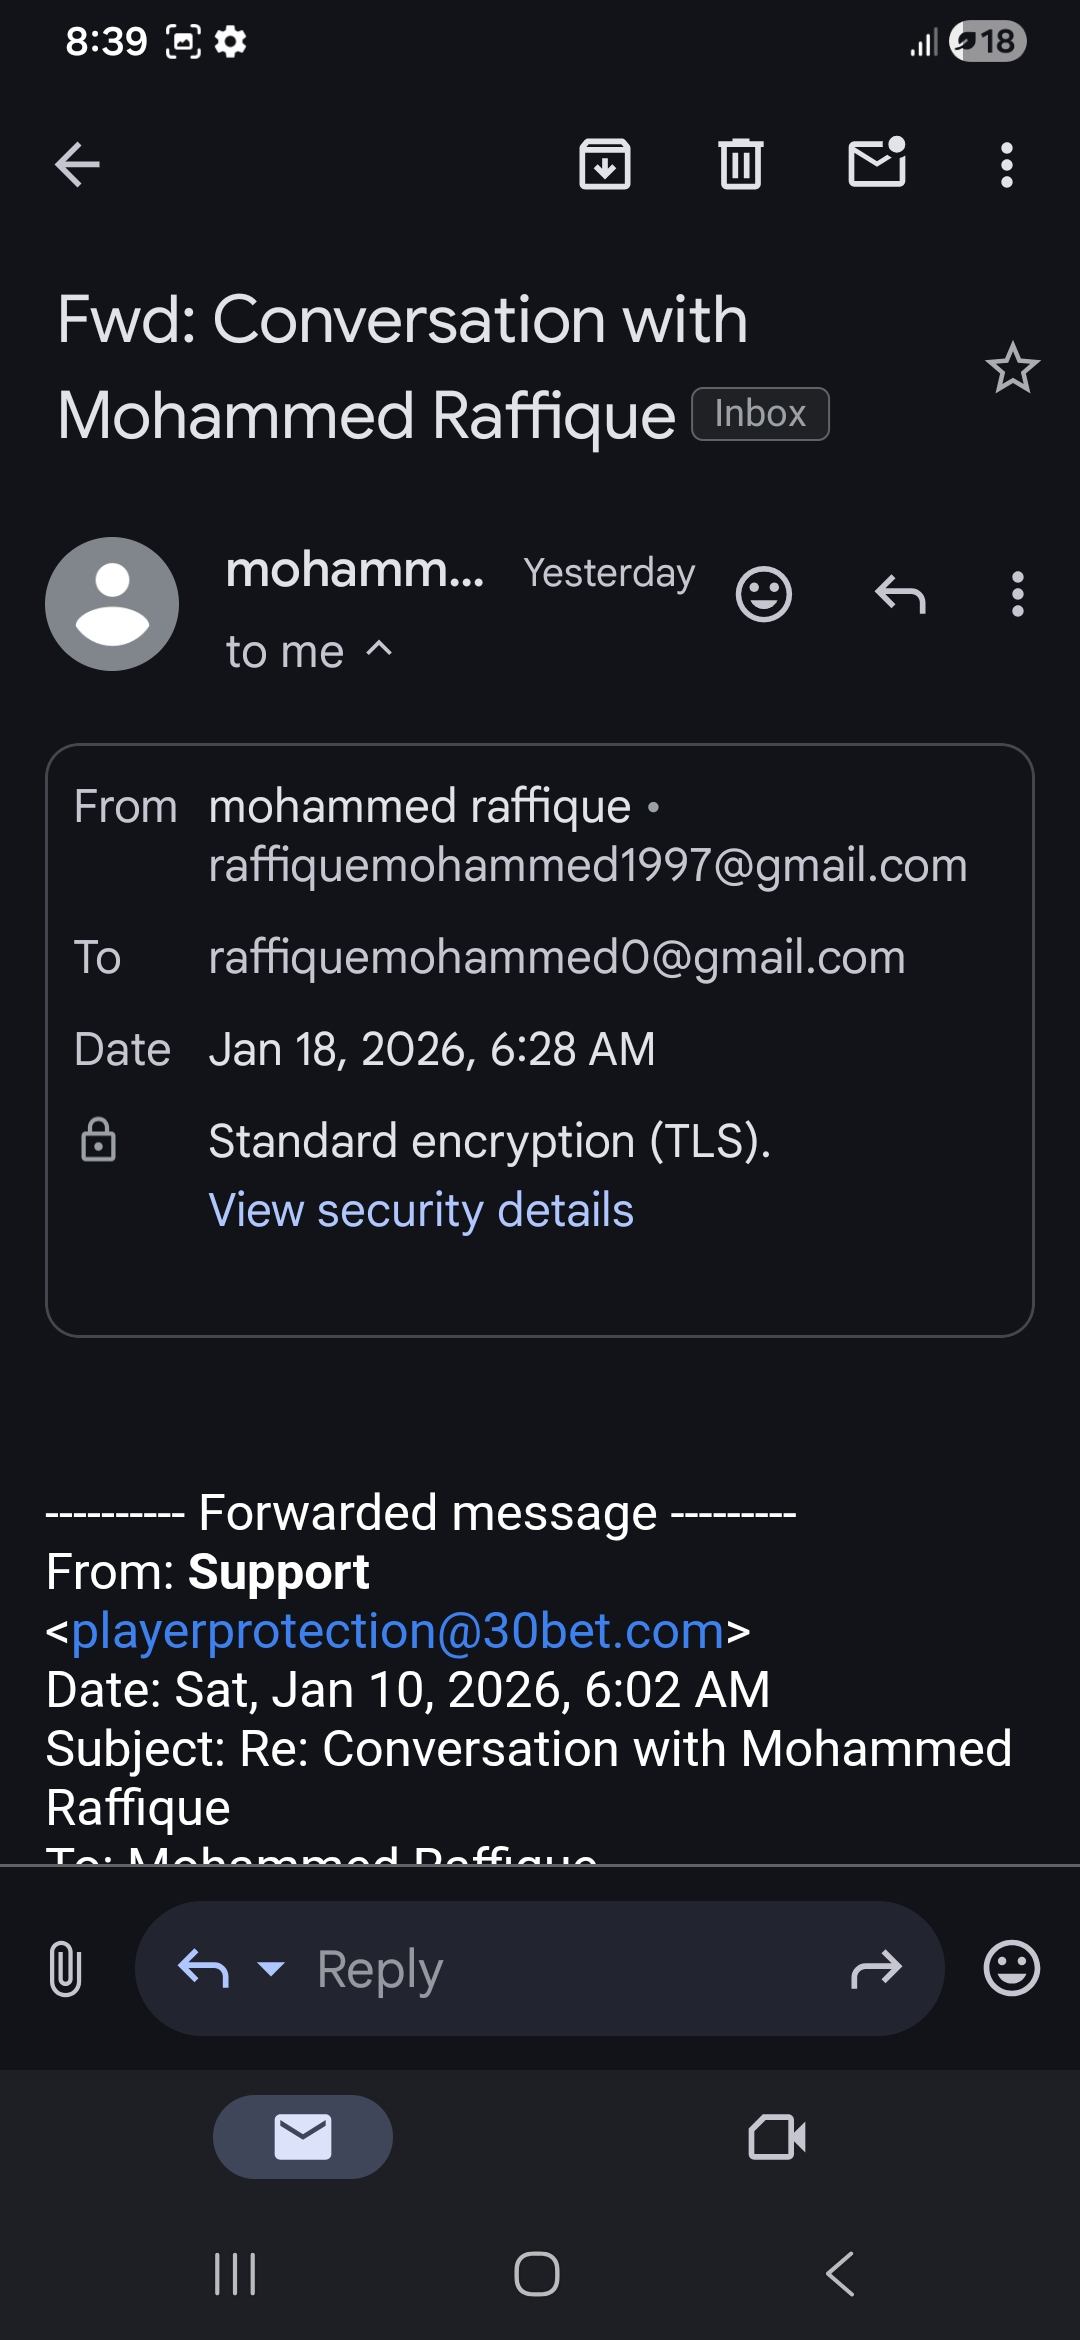Open the View security details link
Screen dimensions: 1080x2340
[421, 1210]
